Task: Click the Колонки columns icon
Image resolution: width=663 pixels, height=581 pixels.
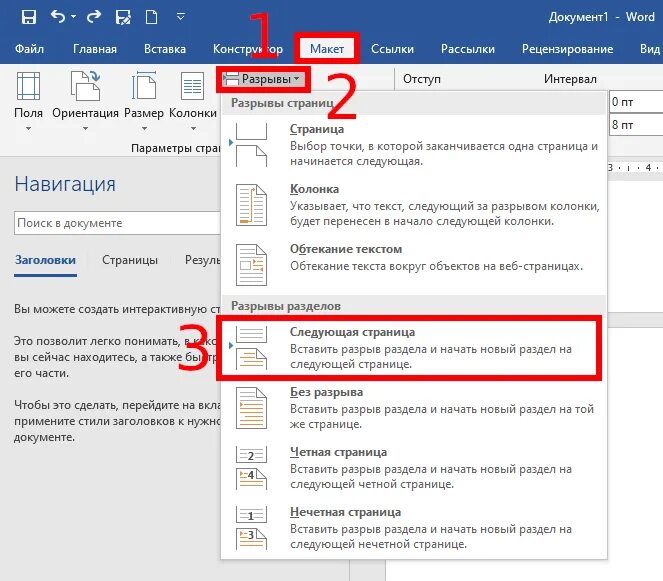Action: point(192,86)
